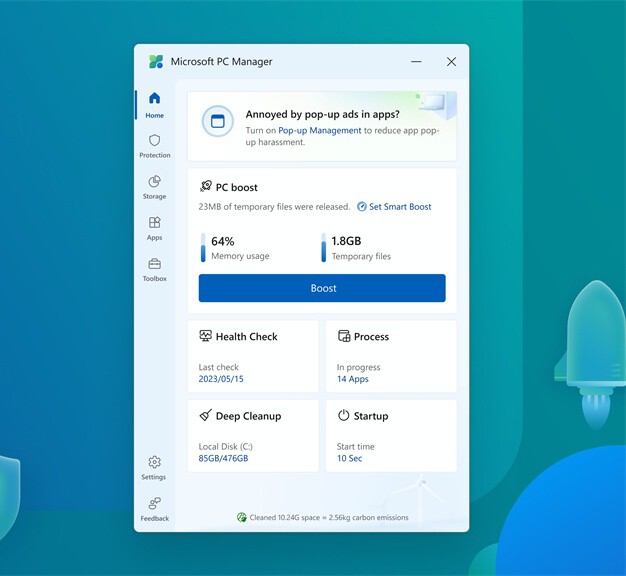Open the Startup card
The height and width of the screenshot is (576, 626).
pyautogui.click(x=391, y=435)
